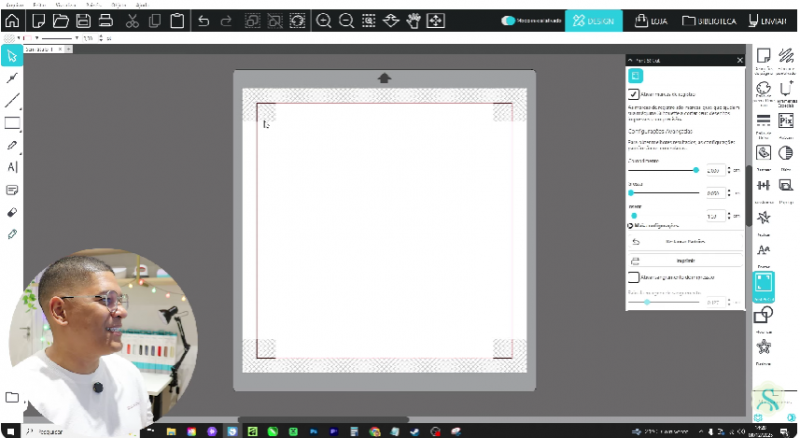Open the Pix panel icon on right sidebar
Screen dimensions: 800x438
(785, 120)
